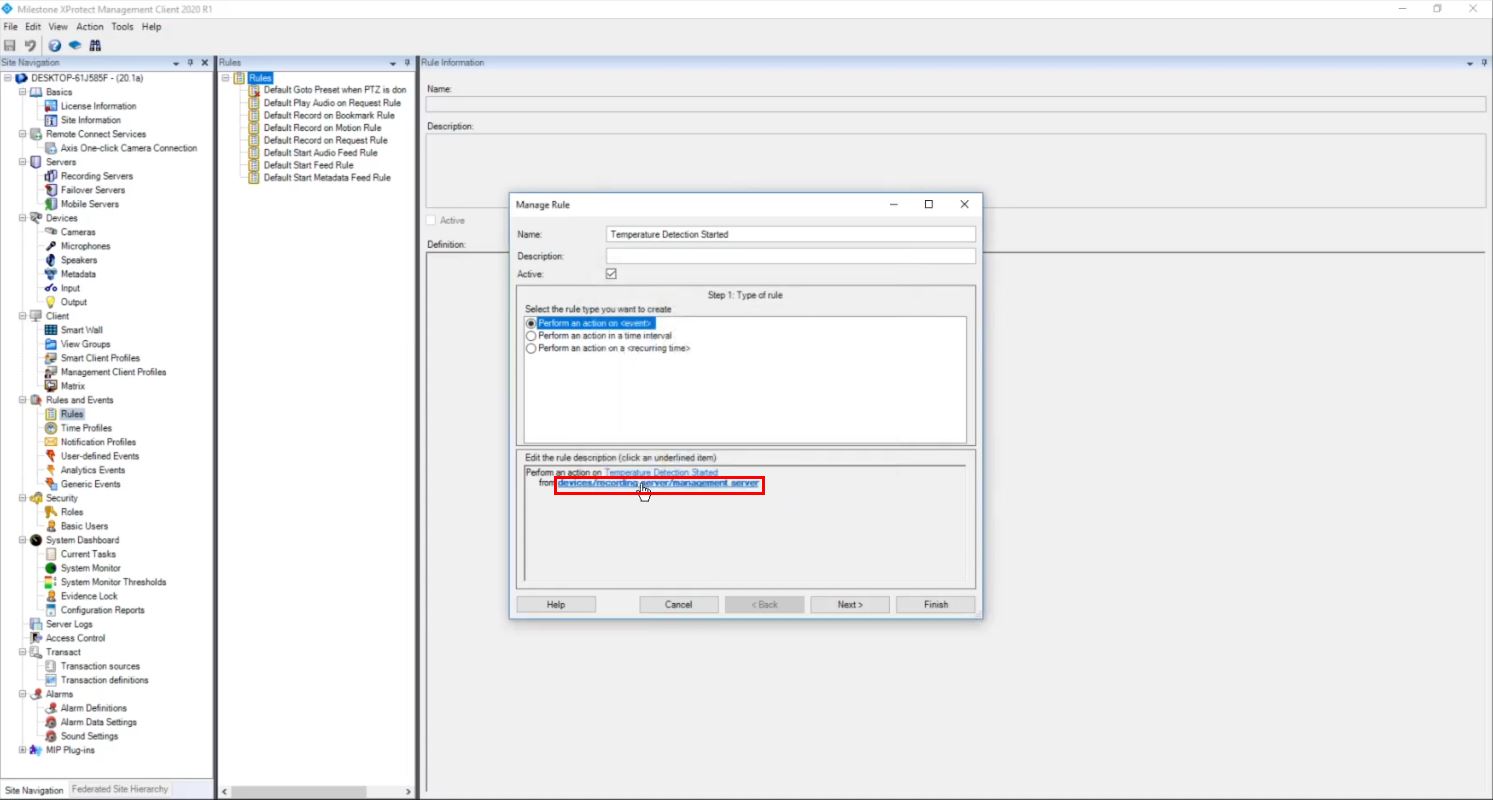Click the Description input field in Manage Rule
This screenshot has width=1493, height=800.
(789, 255)
